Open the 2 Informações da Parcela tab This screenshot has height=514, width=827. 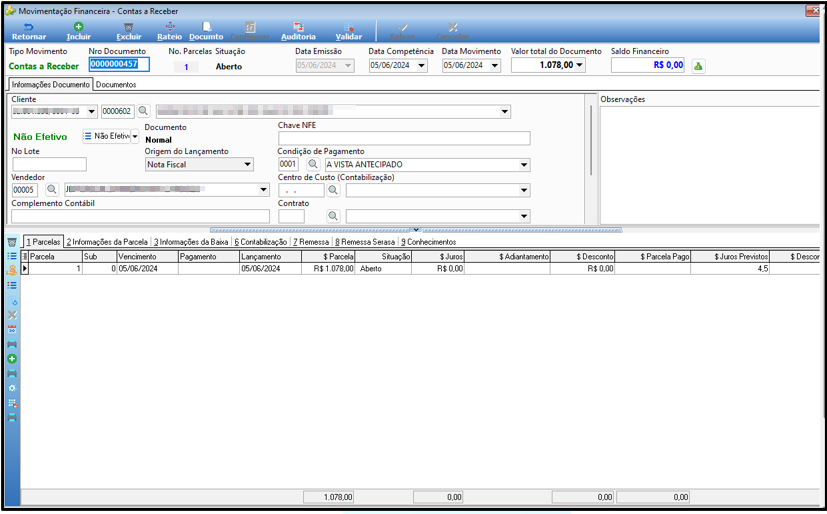[x=107, y=242]
